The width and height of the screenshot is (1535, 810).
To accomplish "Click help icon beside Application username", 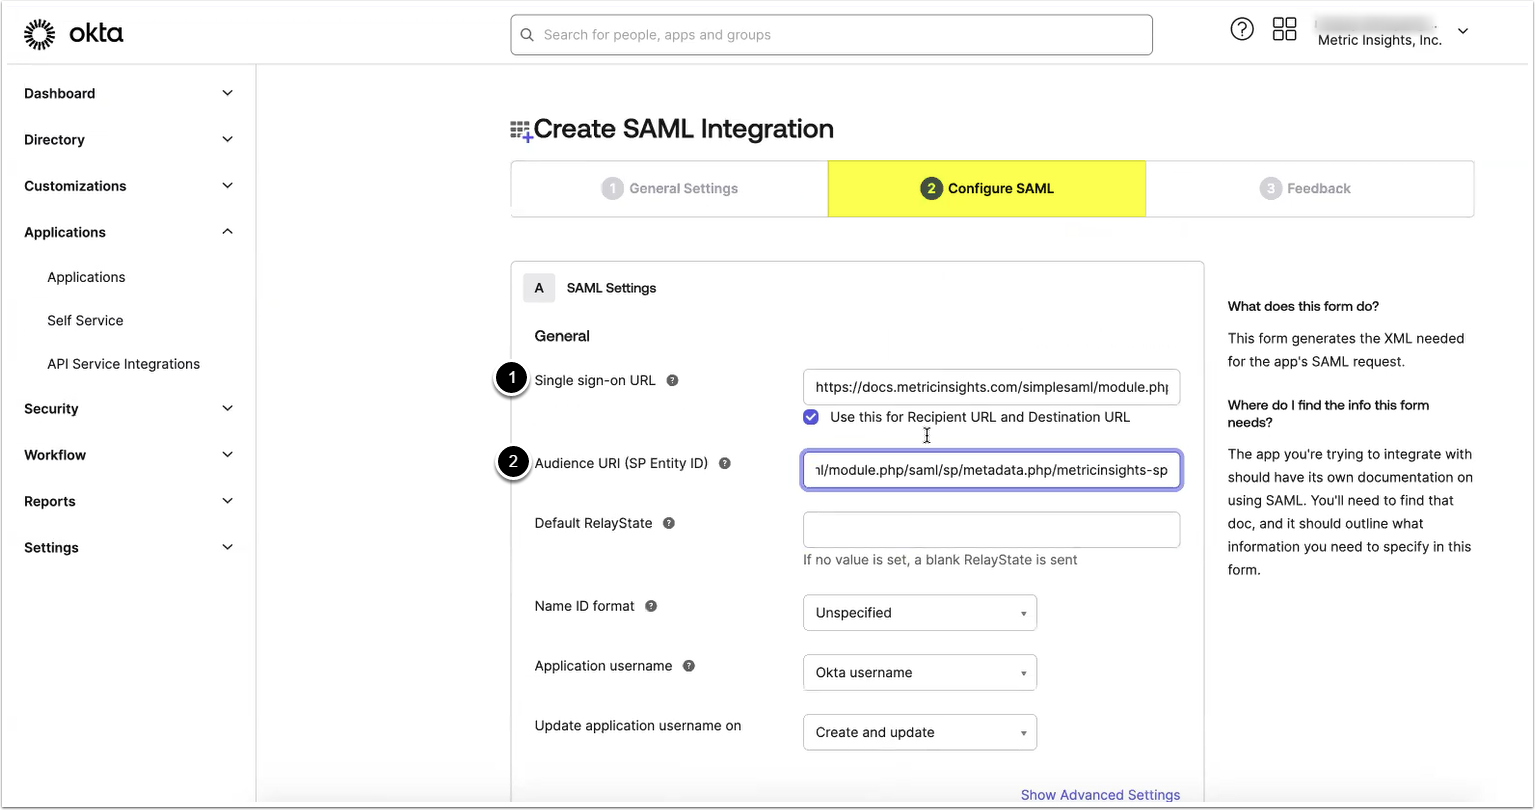I will tap(689, 666).
